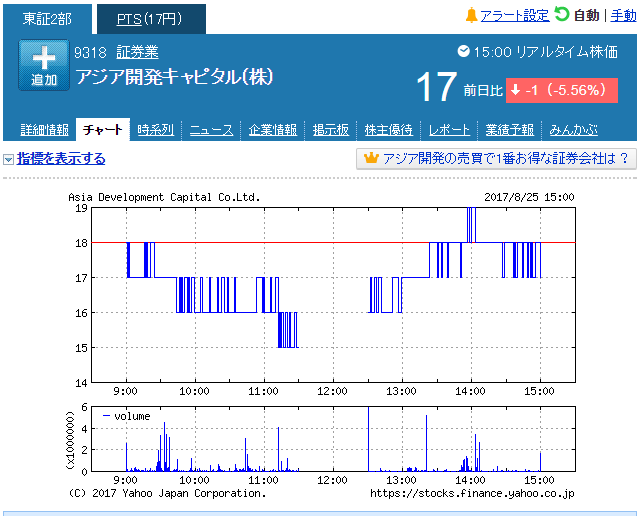Click the down-arrow icon in price change badge
Viewport: 642px width, 516px height.
coord(516,90)
